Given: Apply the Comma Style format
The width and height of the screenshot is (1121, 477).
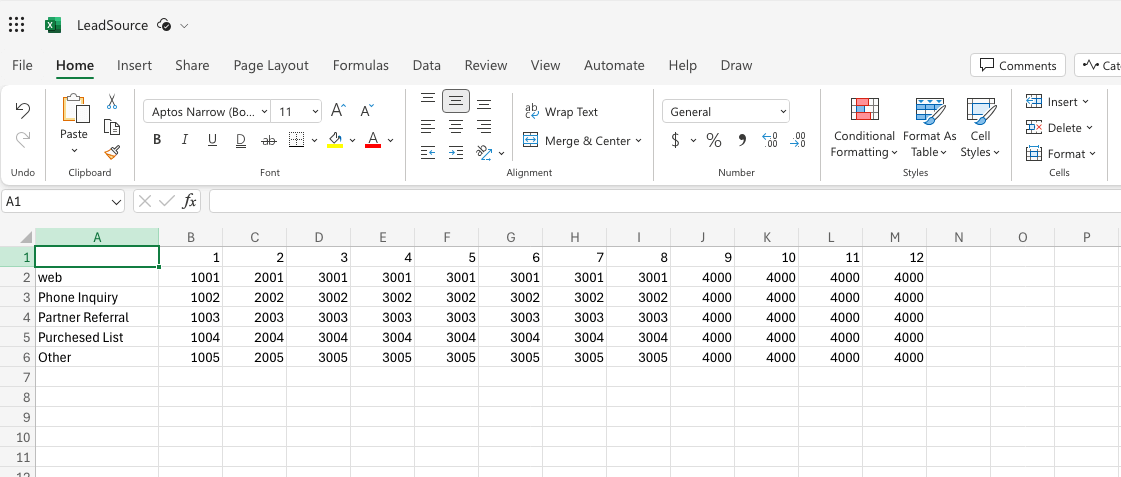Looking at the screenshot, I should tap(742, 140).
